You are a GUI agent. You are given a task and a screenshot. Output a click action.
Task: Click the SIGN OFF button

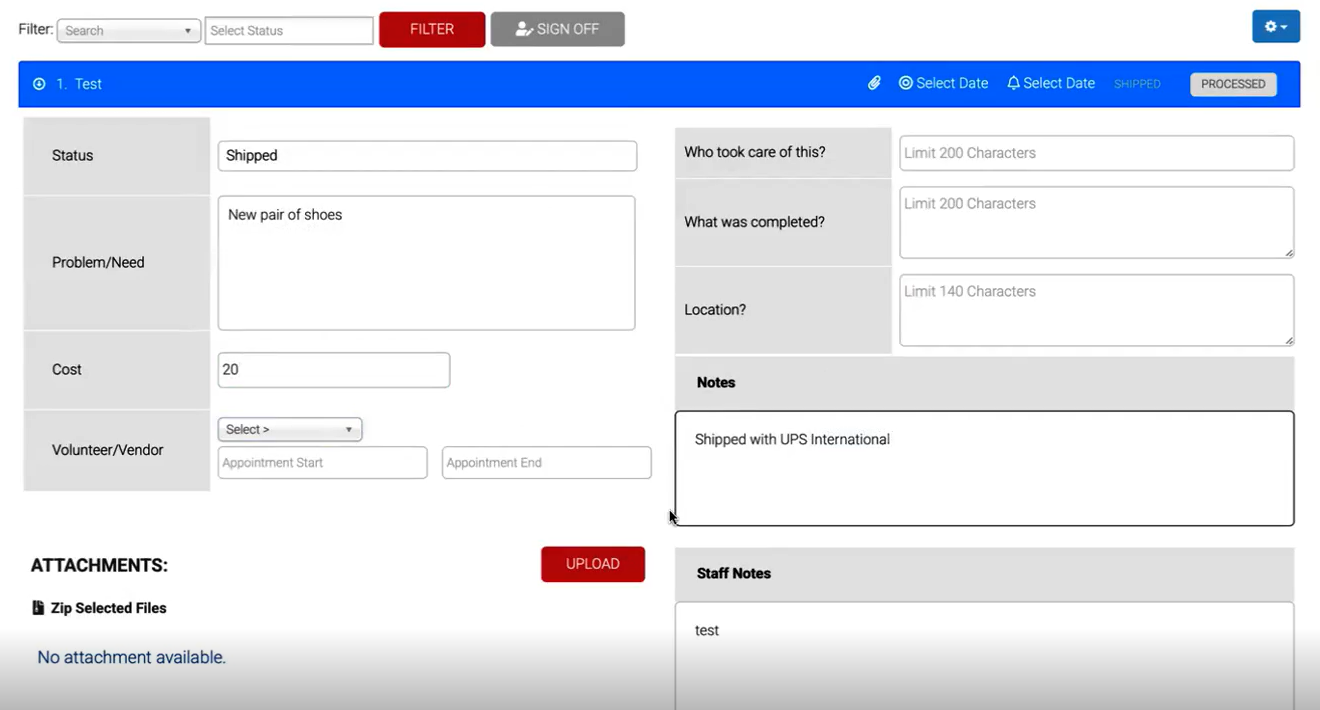point(557,29)
